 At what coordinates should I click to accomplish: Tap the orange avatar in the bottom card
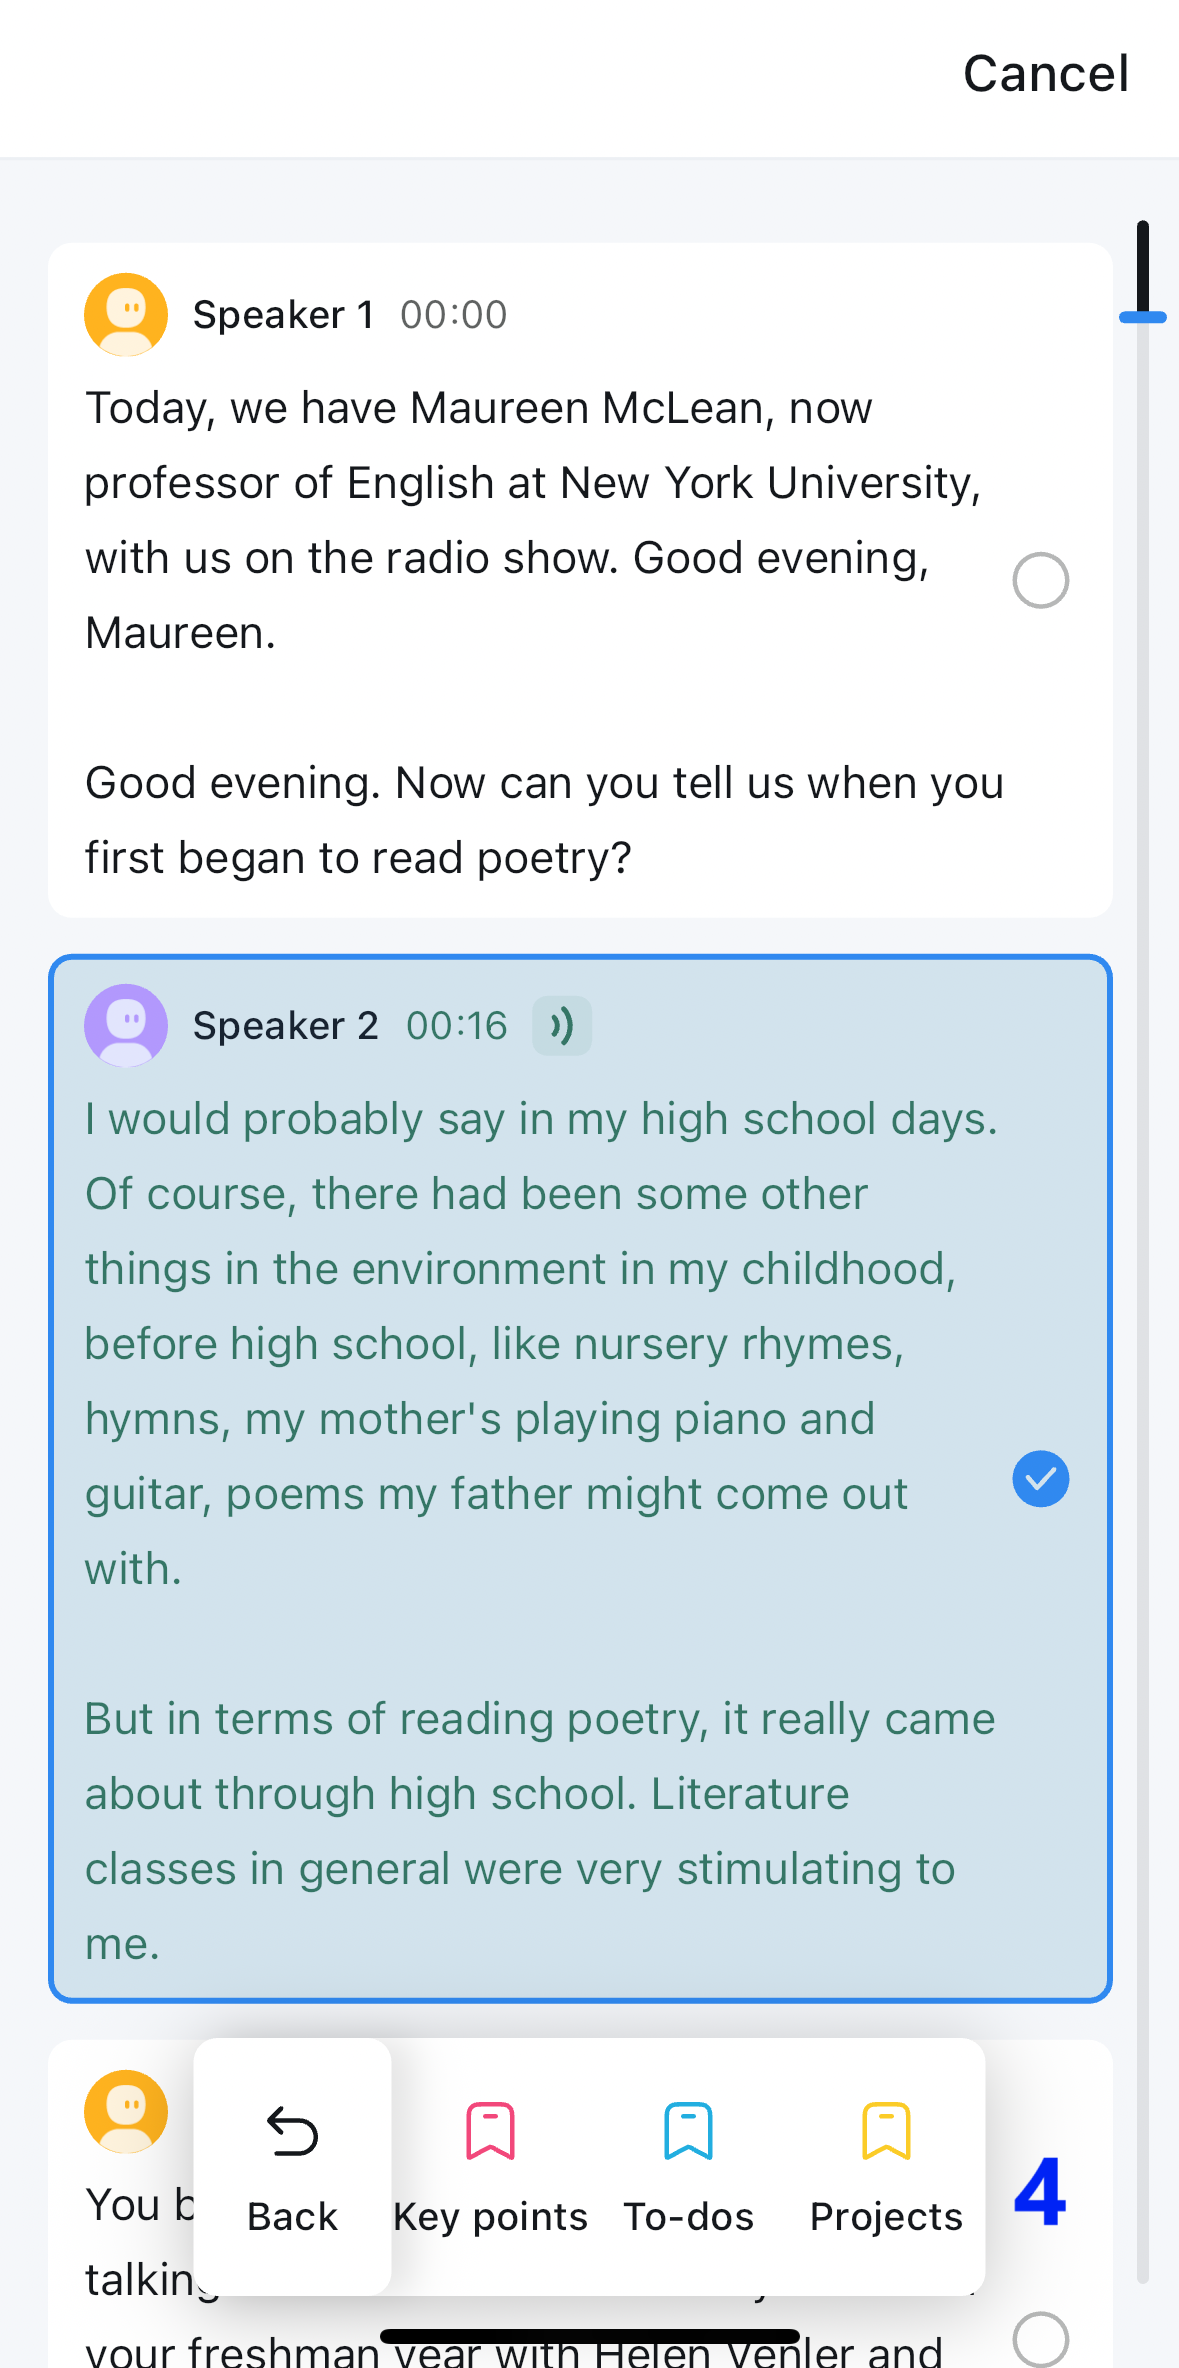[126, 2111]
